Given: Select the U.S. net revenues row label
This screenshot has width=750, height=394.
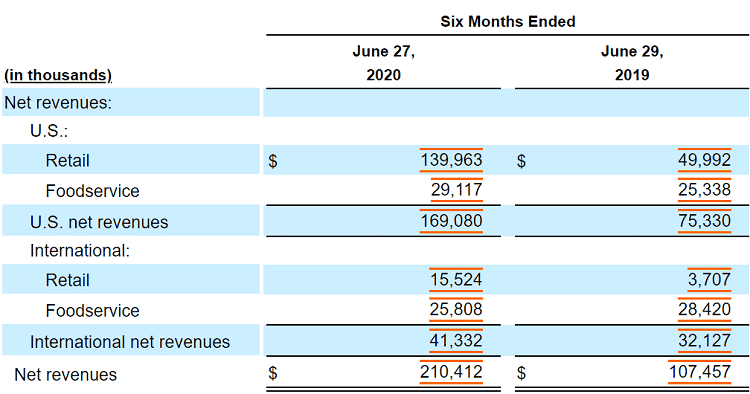Looking at the screenshot, I should click(x=99, y=222).
